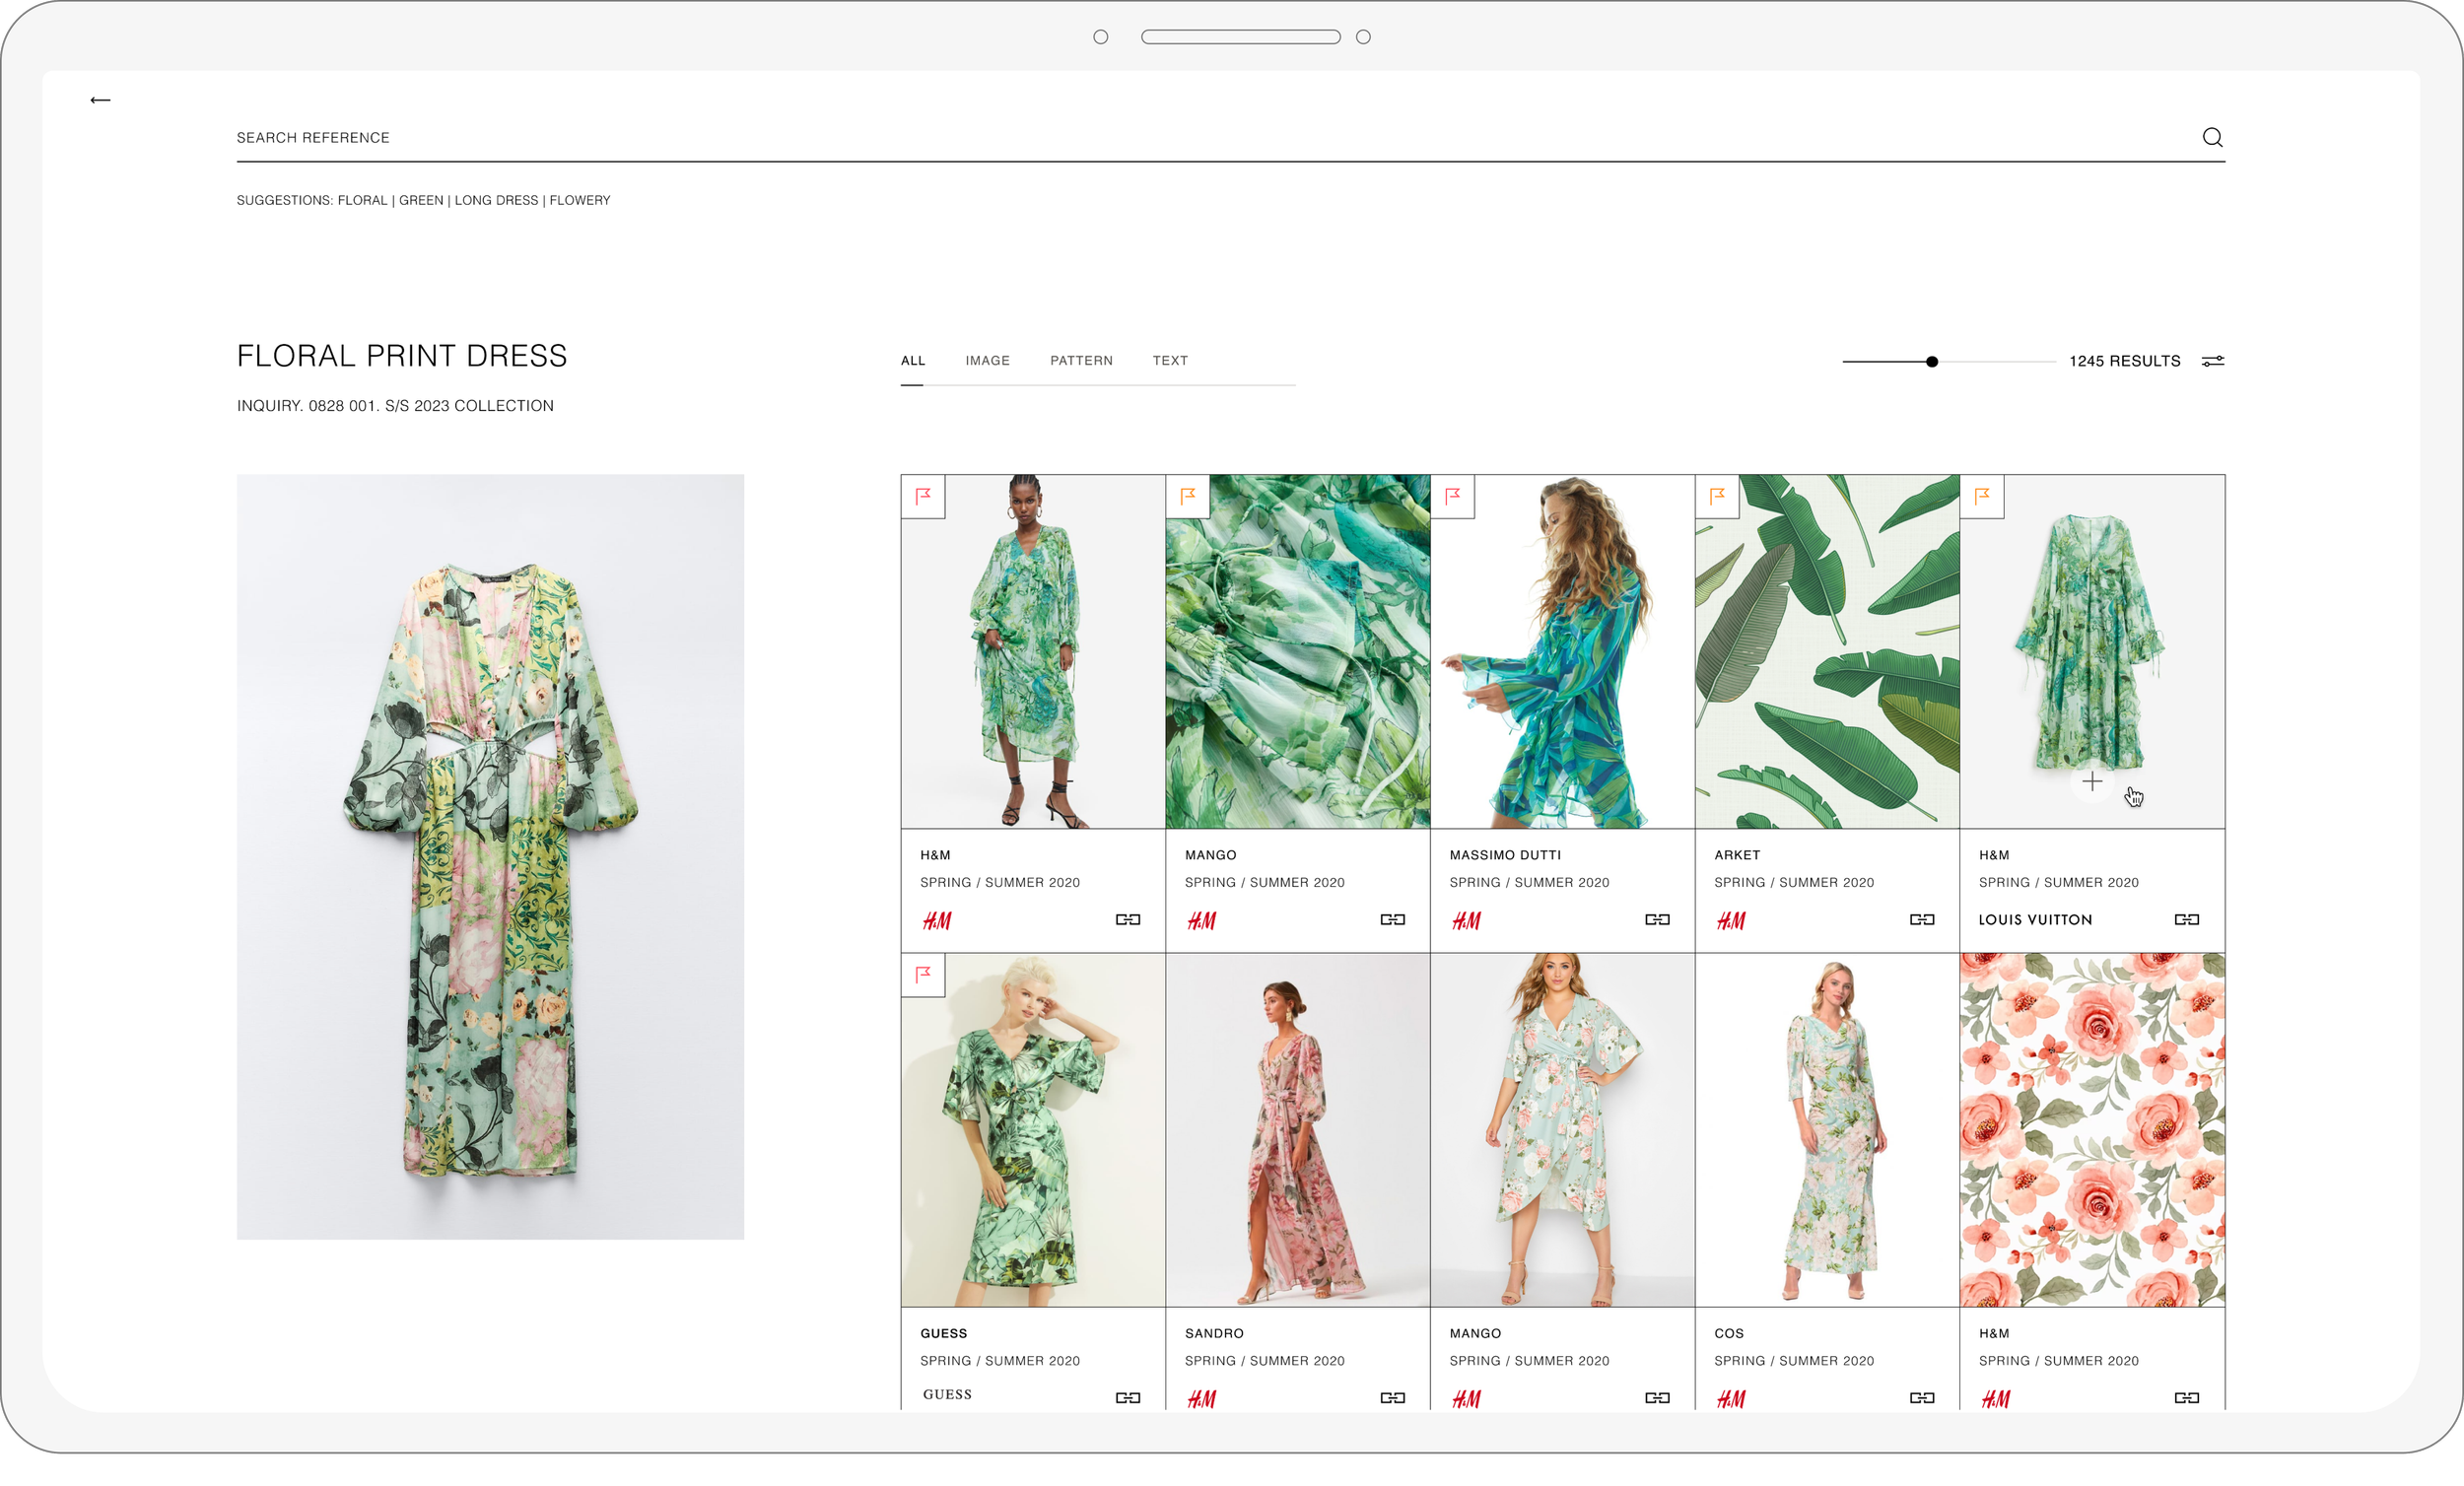
Task: Open the rose pattern thumbnail
Action: tap(2092, 1129)
